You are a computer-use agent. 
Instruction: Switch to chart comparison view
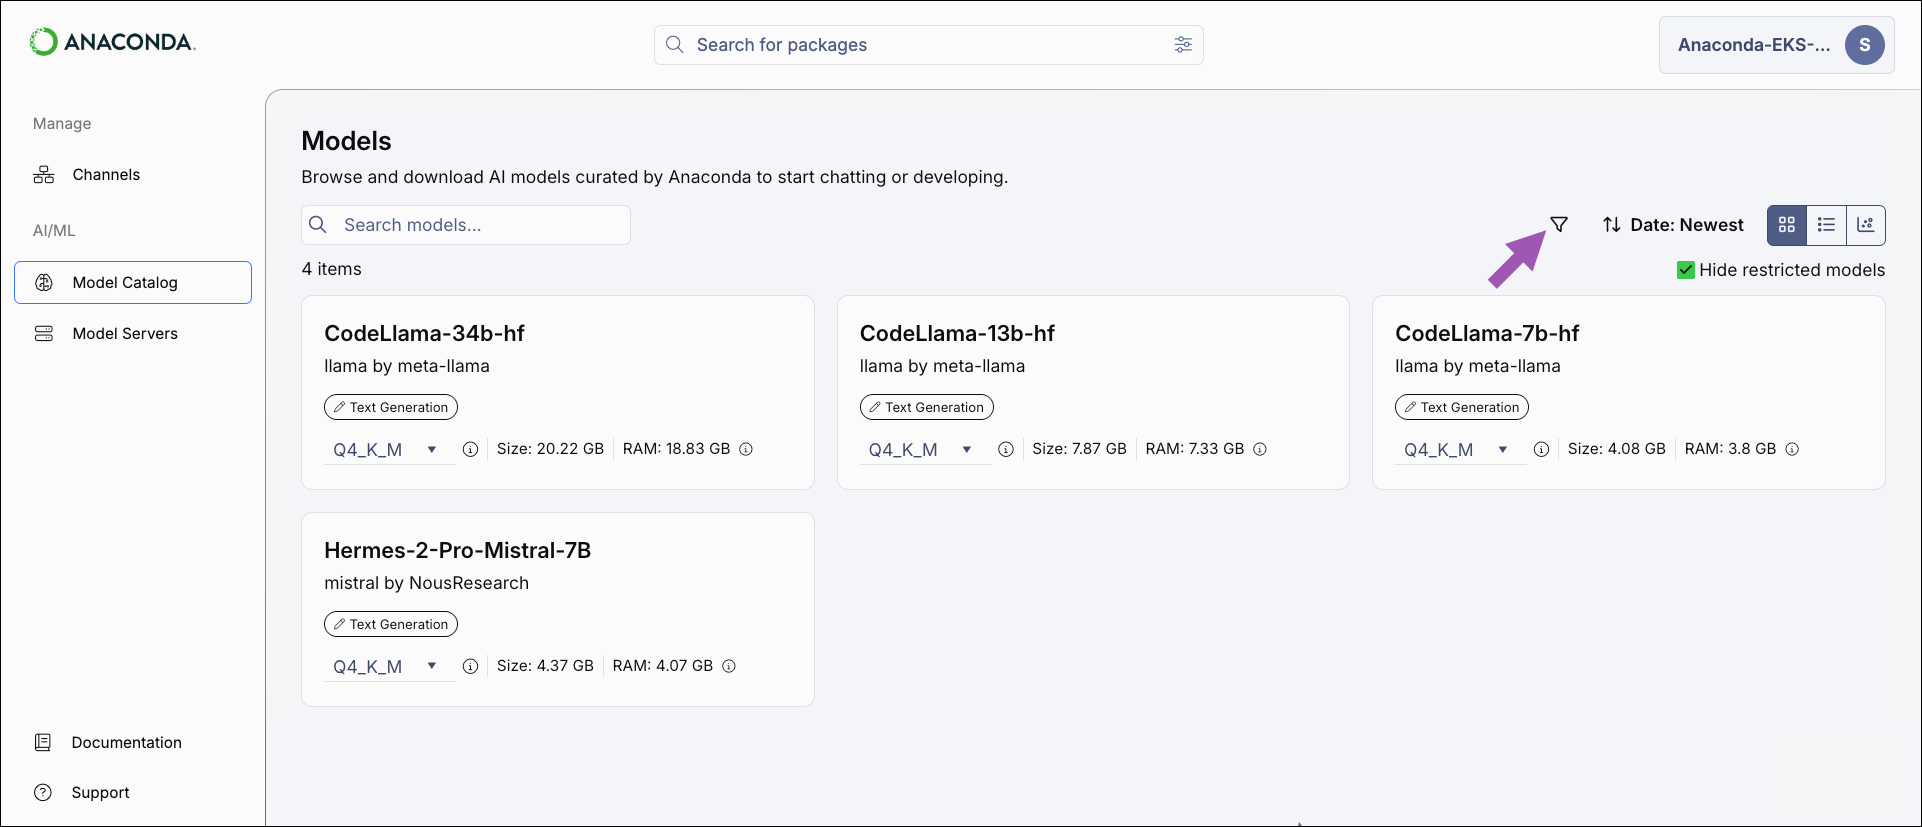click(1866, 225)
